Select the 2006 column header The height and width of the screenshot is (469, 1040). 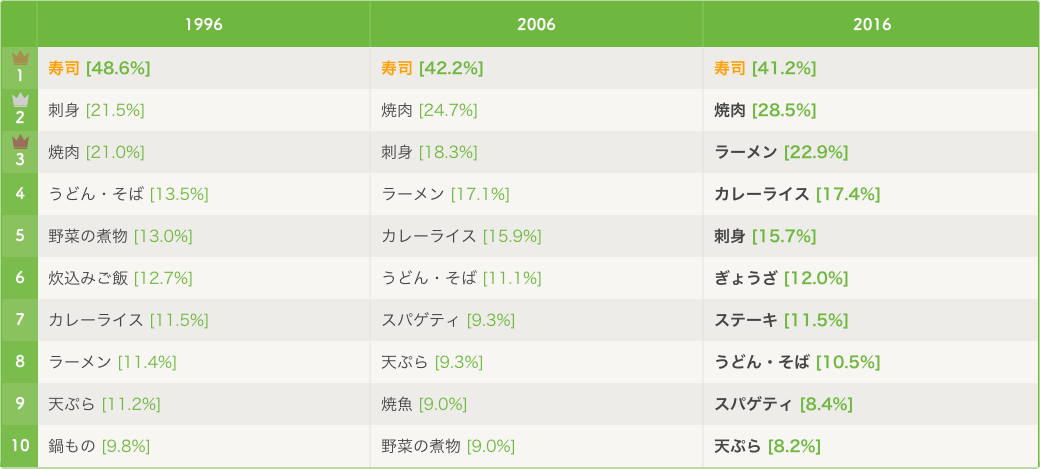536,24
